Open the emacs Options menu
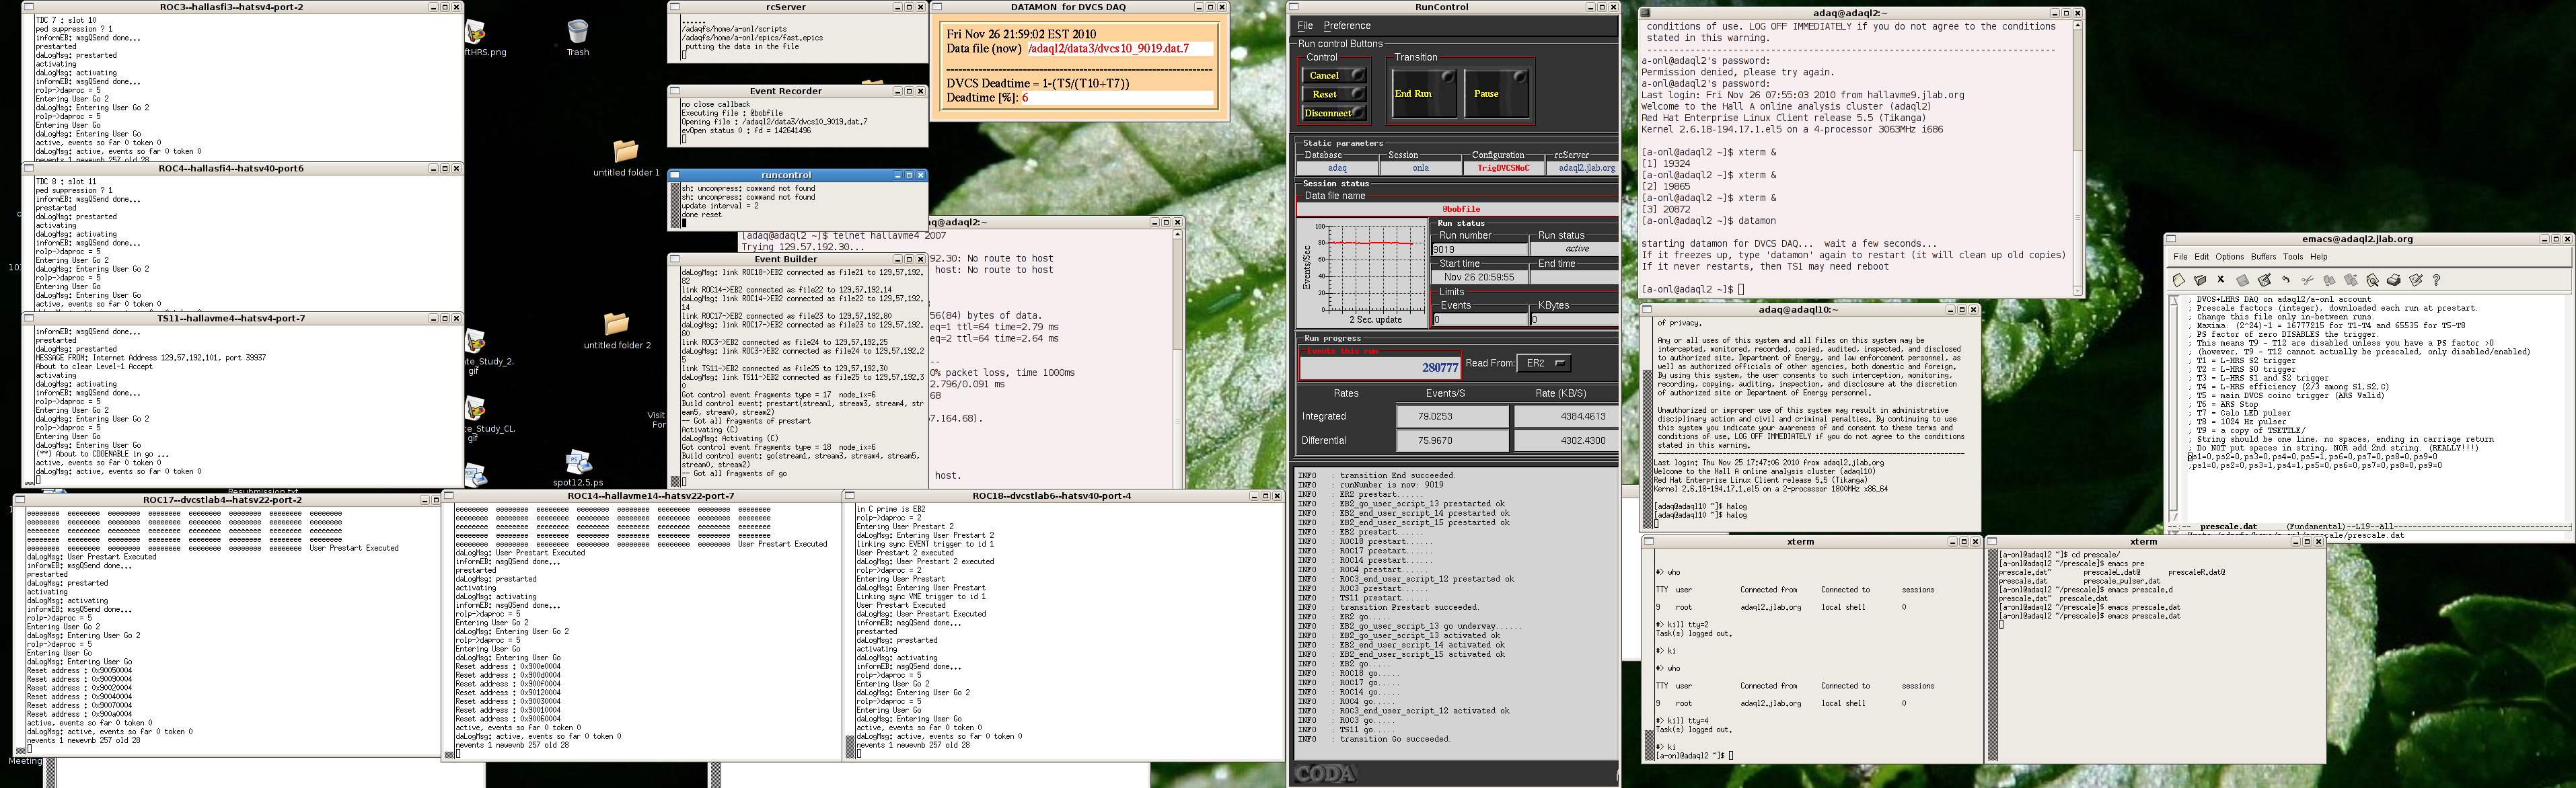 pos(2230,257)
